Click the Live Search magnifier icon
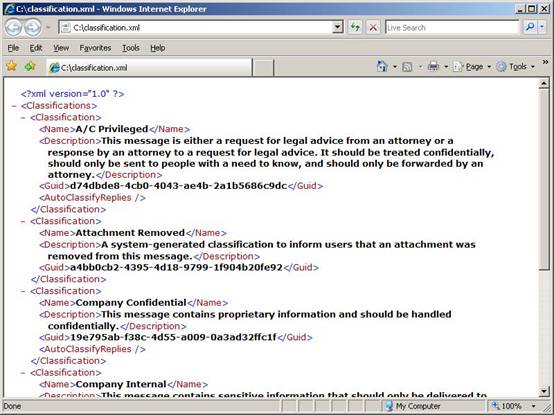554x415 pixels. click(530, 27)
